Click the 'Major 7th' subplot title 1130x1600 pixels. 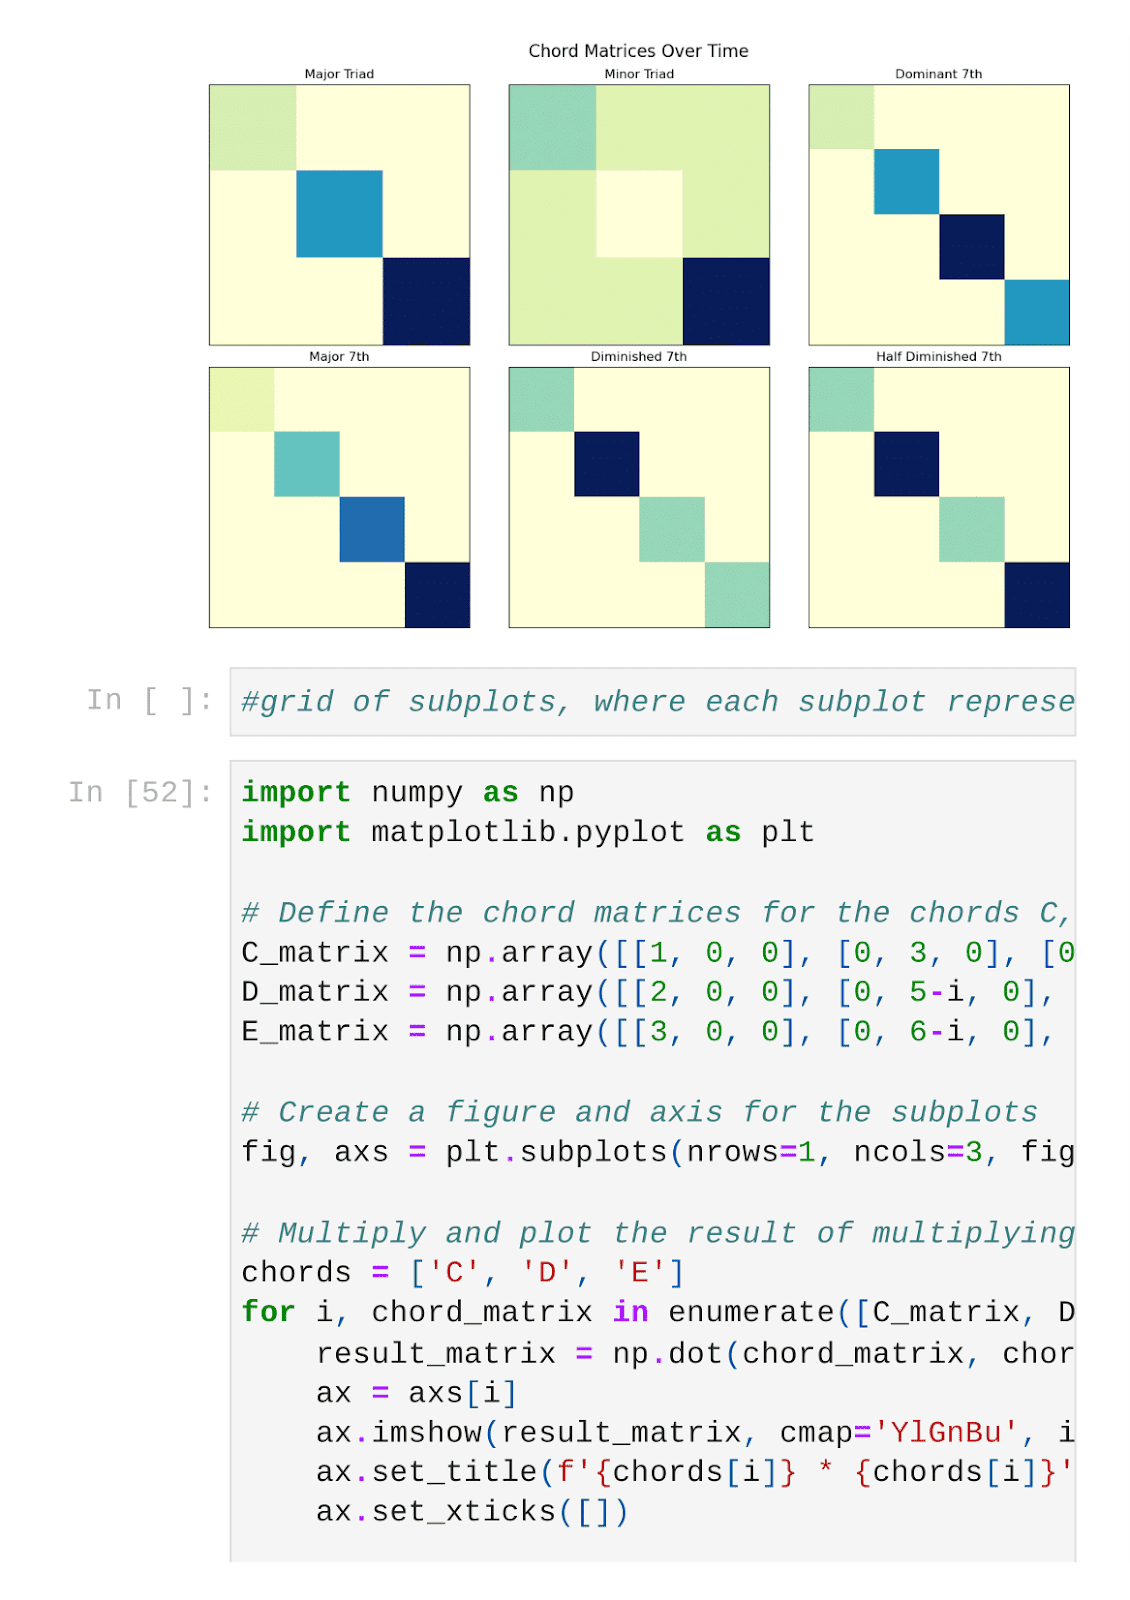pos(339,356)
